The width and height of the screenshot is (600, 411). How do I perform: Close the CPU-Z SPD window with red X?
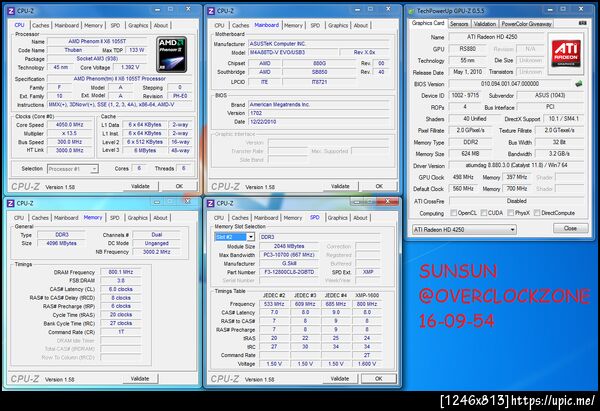[388, 201]
